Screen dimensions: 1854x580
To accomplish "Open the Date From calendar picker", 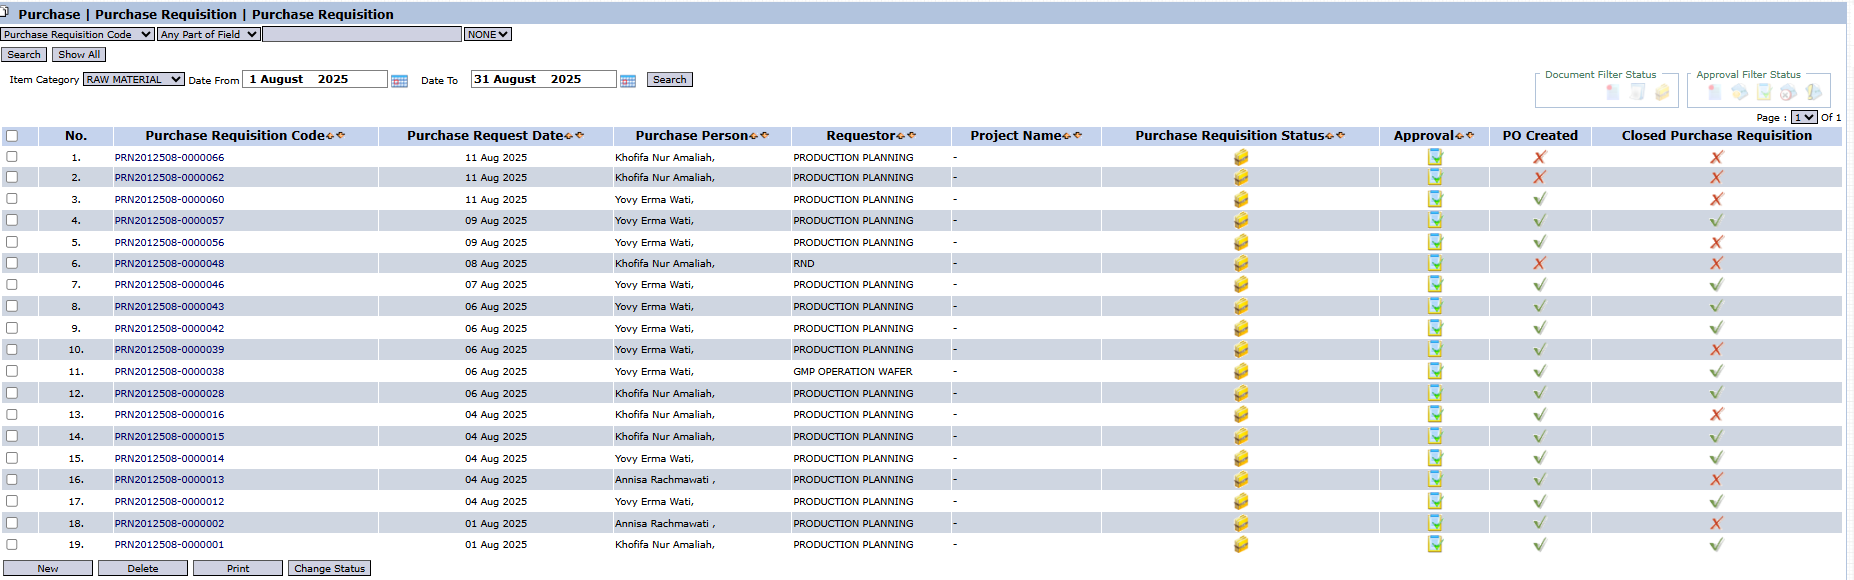I will (399, 81).
